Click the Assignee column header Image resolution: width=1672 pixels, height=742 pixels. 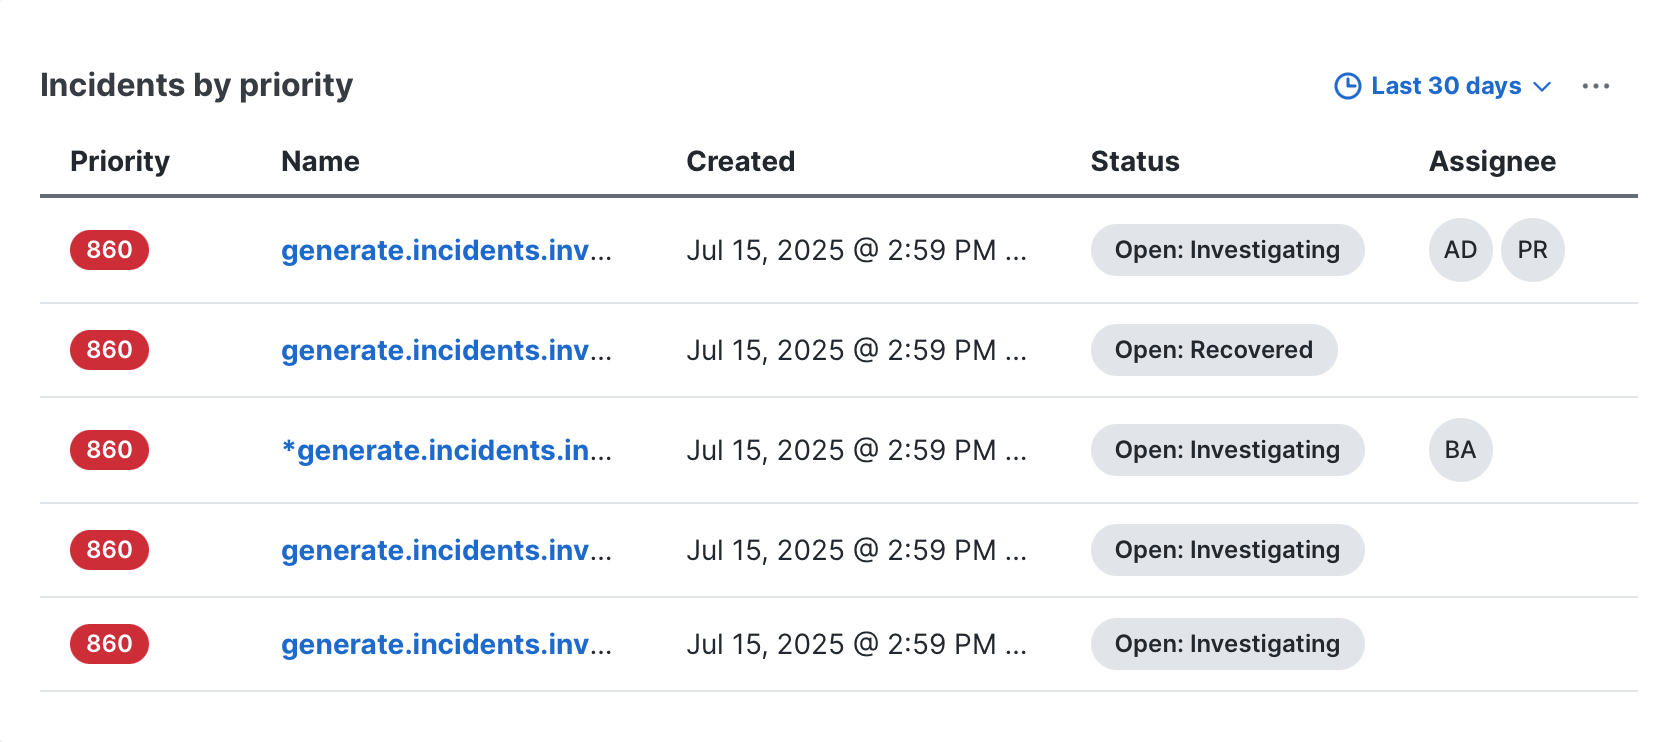[x=1492, y=161]
